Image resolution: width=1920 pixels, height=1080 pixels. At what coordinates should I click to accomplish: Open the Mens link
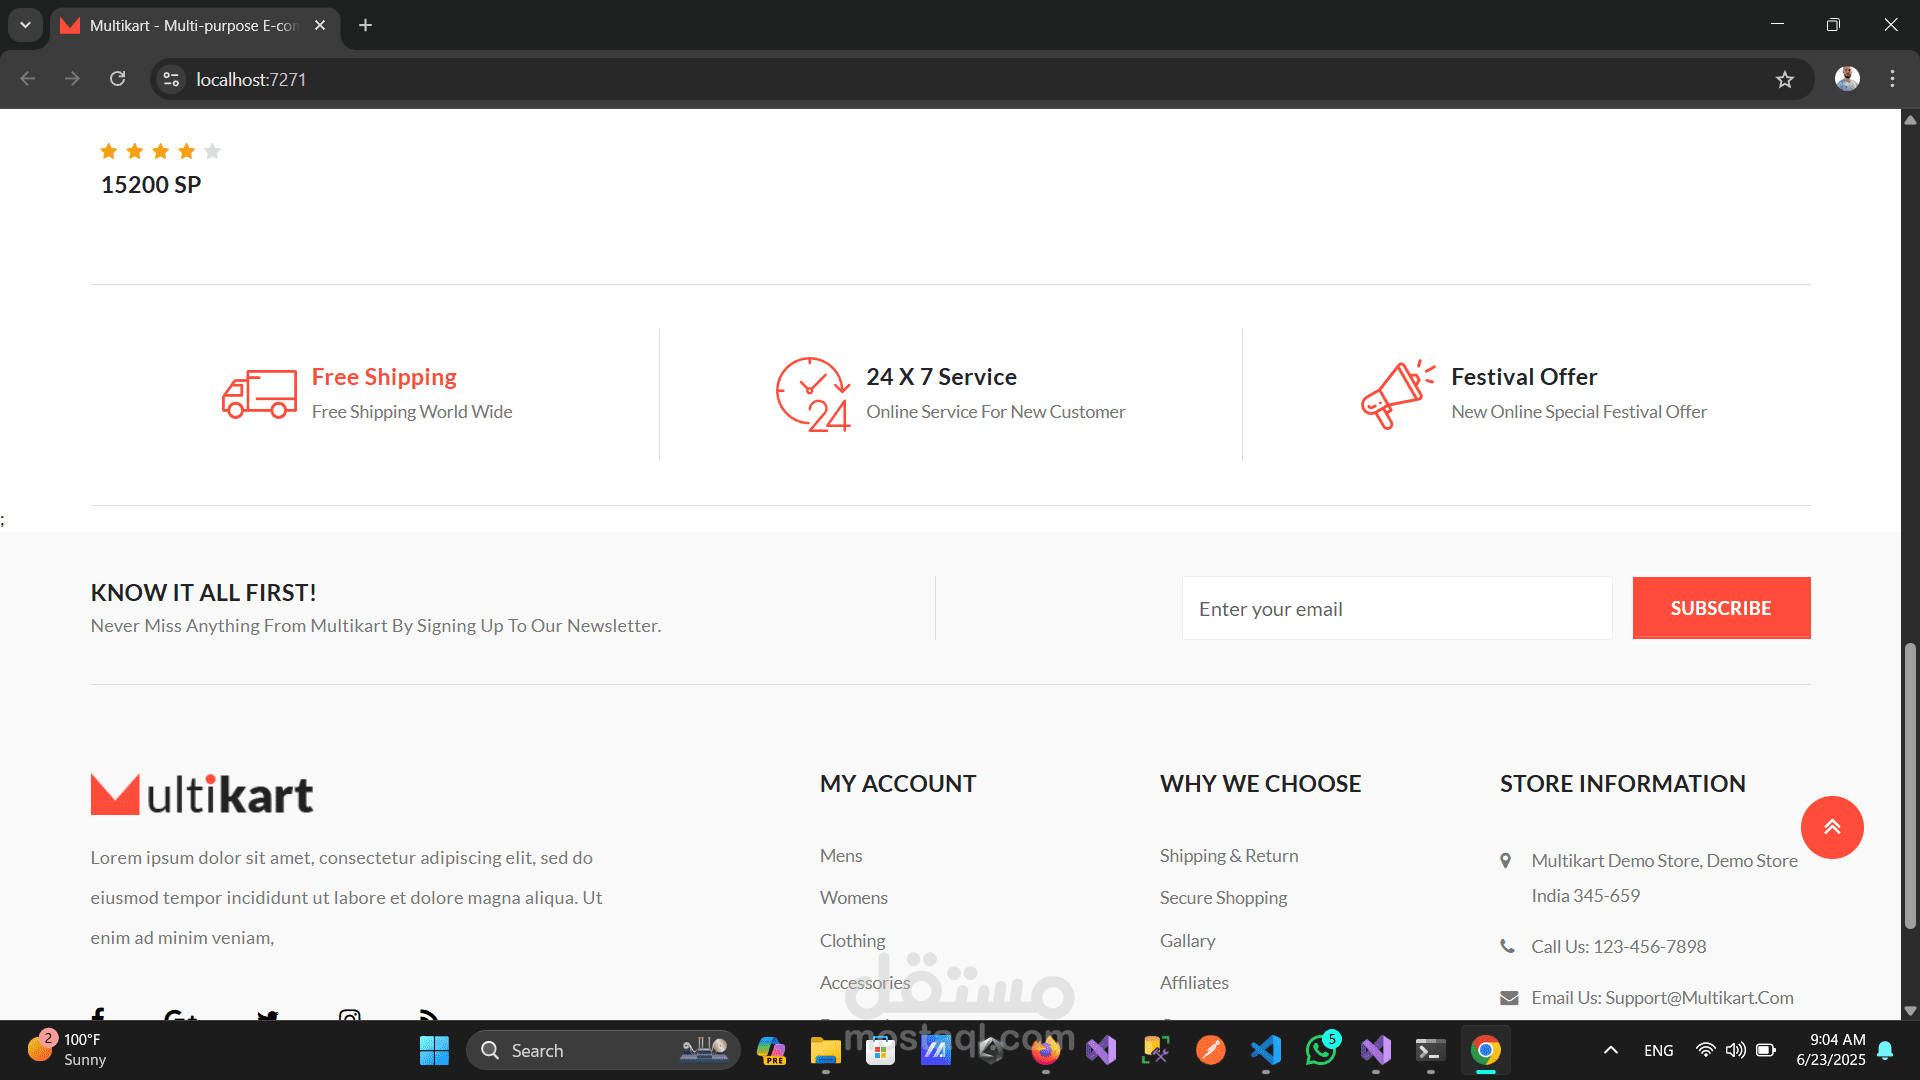(841, 856)
